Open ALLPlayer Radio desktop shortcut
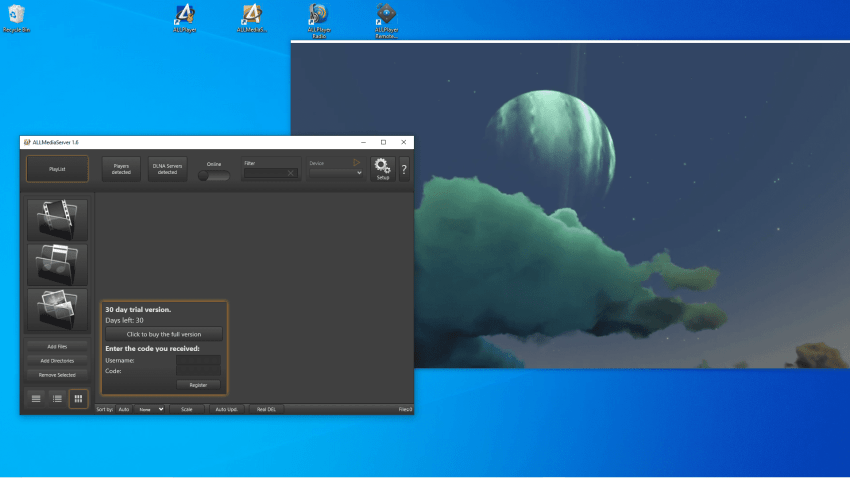 click(x=319, y=21)
